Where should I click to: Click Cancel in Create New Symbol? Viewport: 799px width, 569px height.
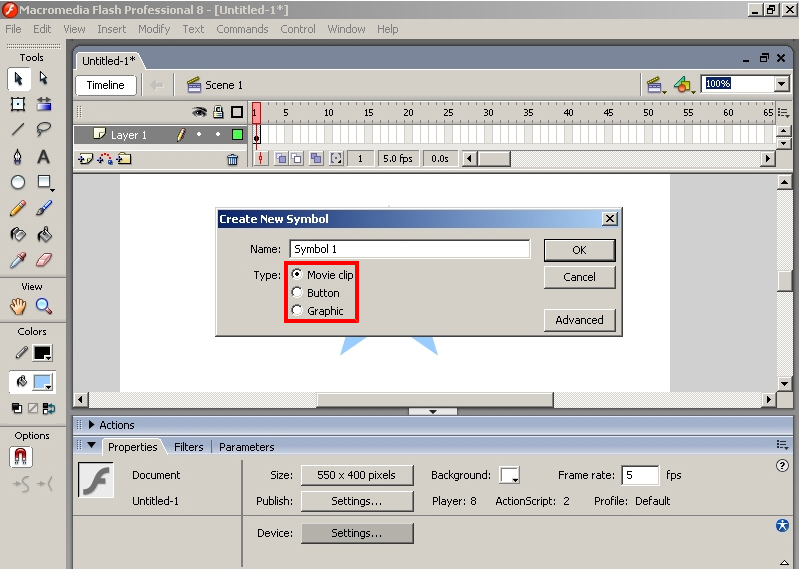pos(579,277)
